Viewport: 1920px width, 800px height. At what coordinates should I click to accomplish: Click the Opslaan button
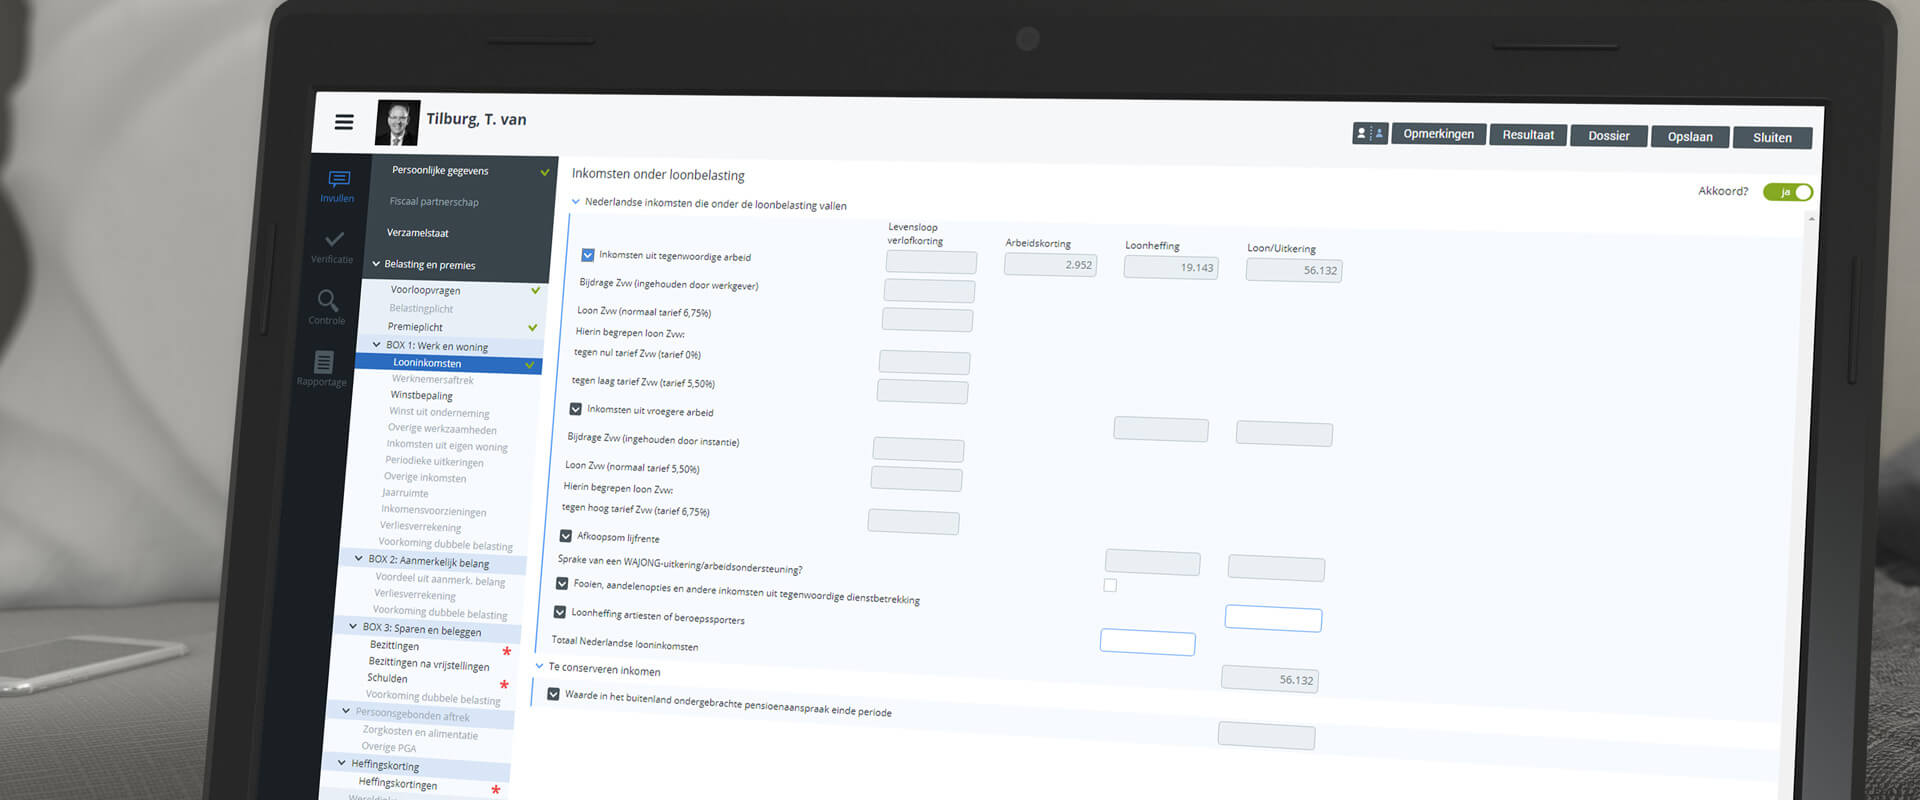click(1689, 137)
